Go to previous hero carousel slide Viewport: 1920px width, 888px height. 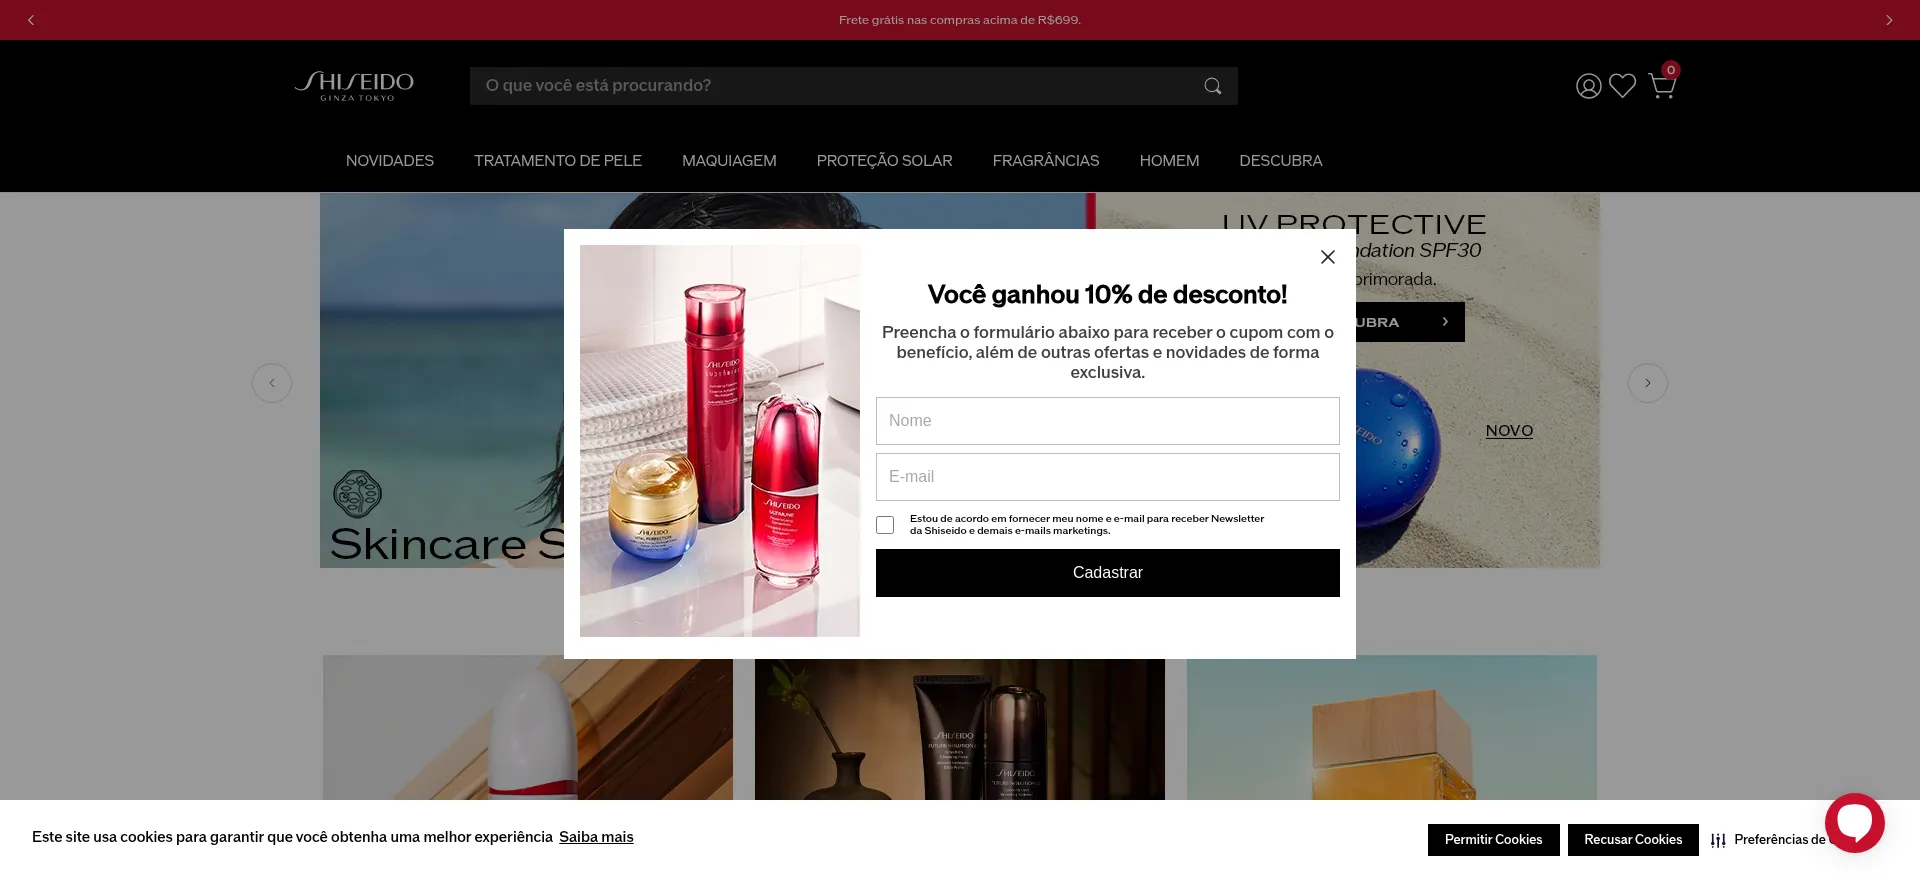tap(272, 383)
